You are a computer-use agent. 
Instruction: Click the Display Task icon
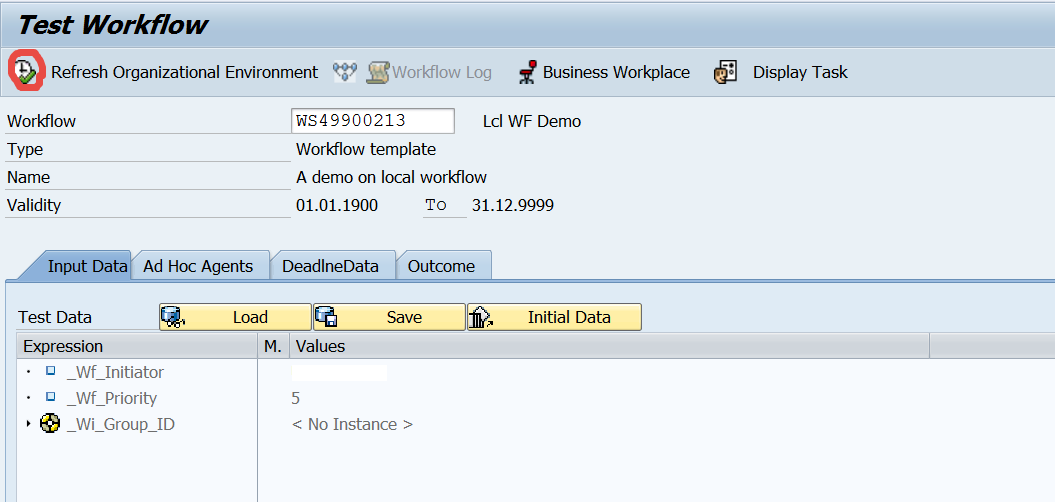pyautogui.click(x=725, y=72)
